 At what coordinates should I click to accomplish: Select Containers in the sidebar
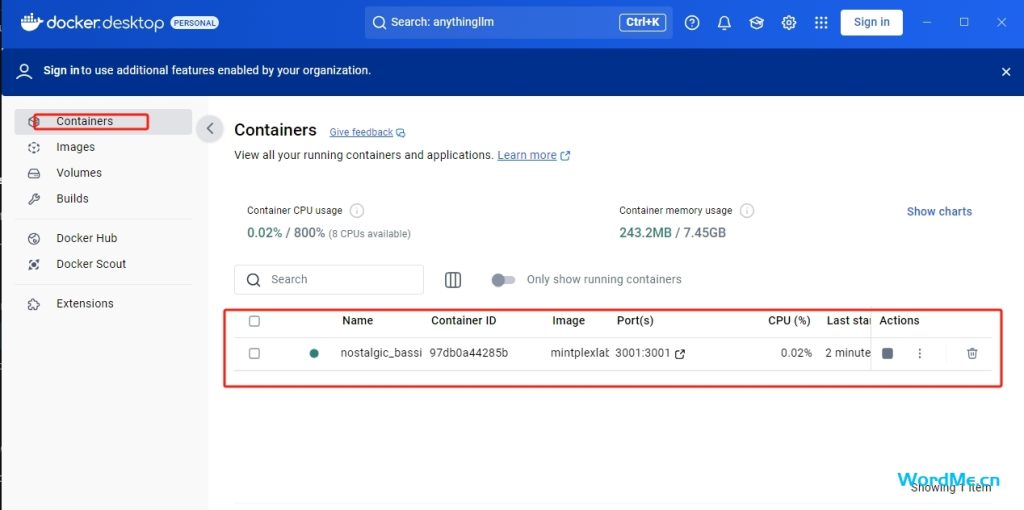tap(103, 121)
